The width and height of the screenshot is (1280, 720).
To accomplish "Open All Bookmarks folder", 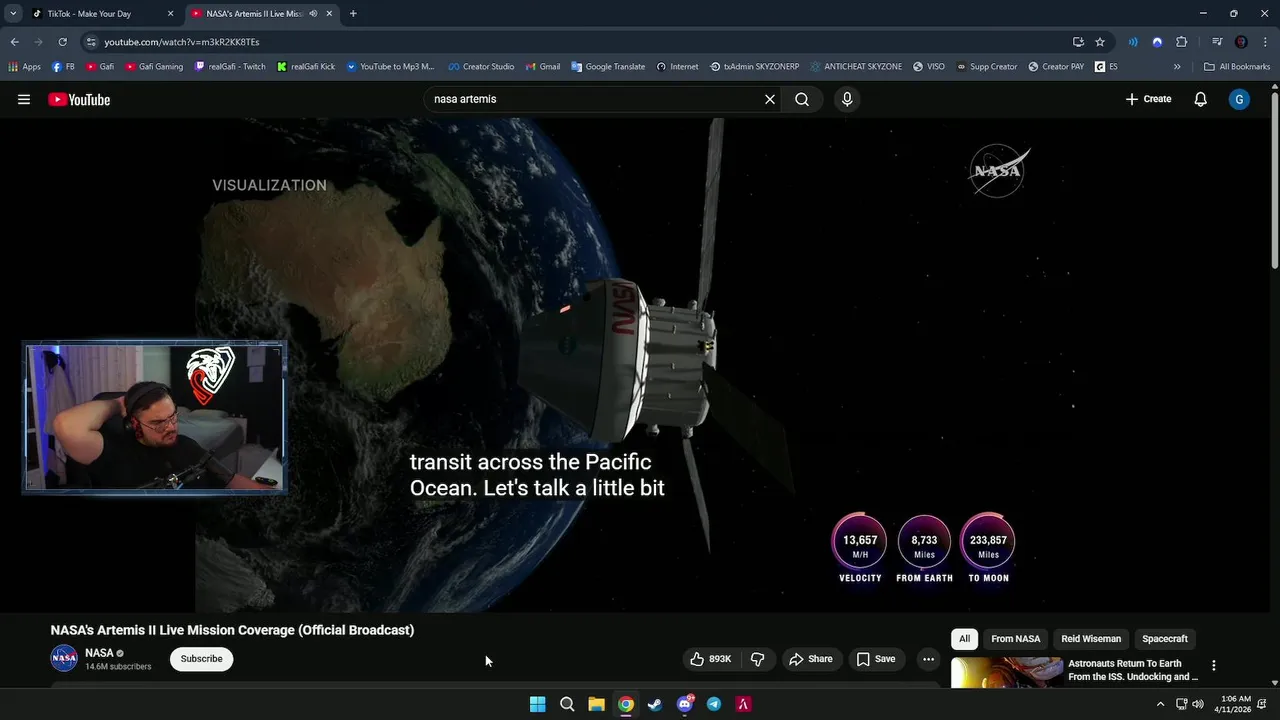I will (1237, 67).
